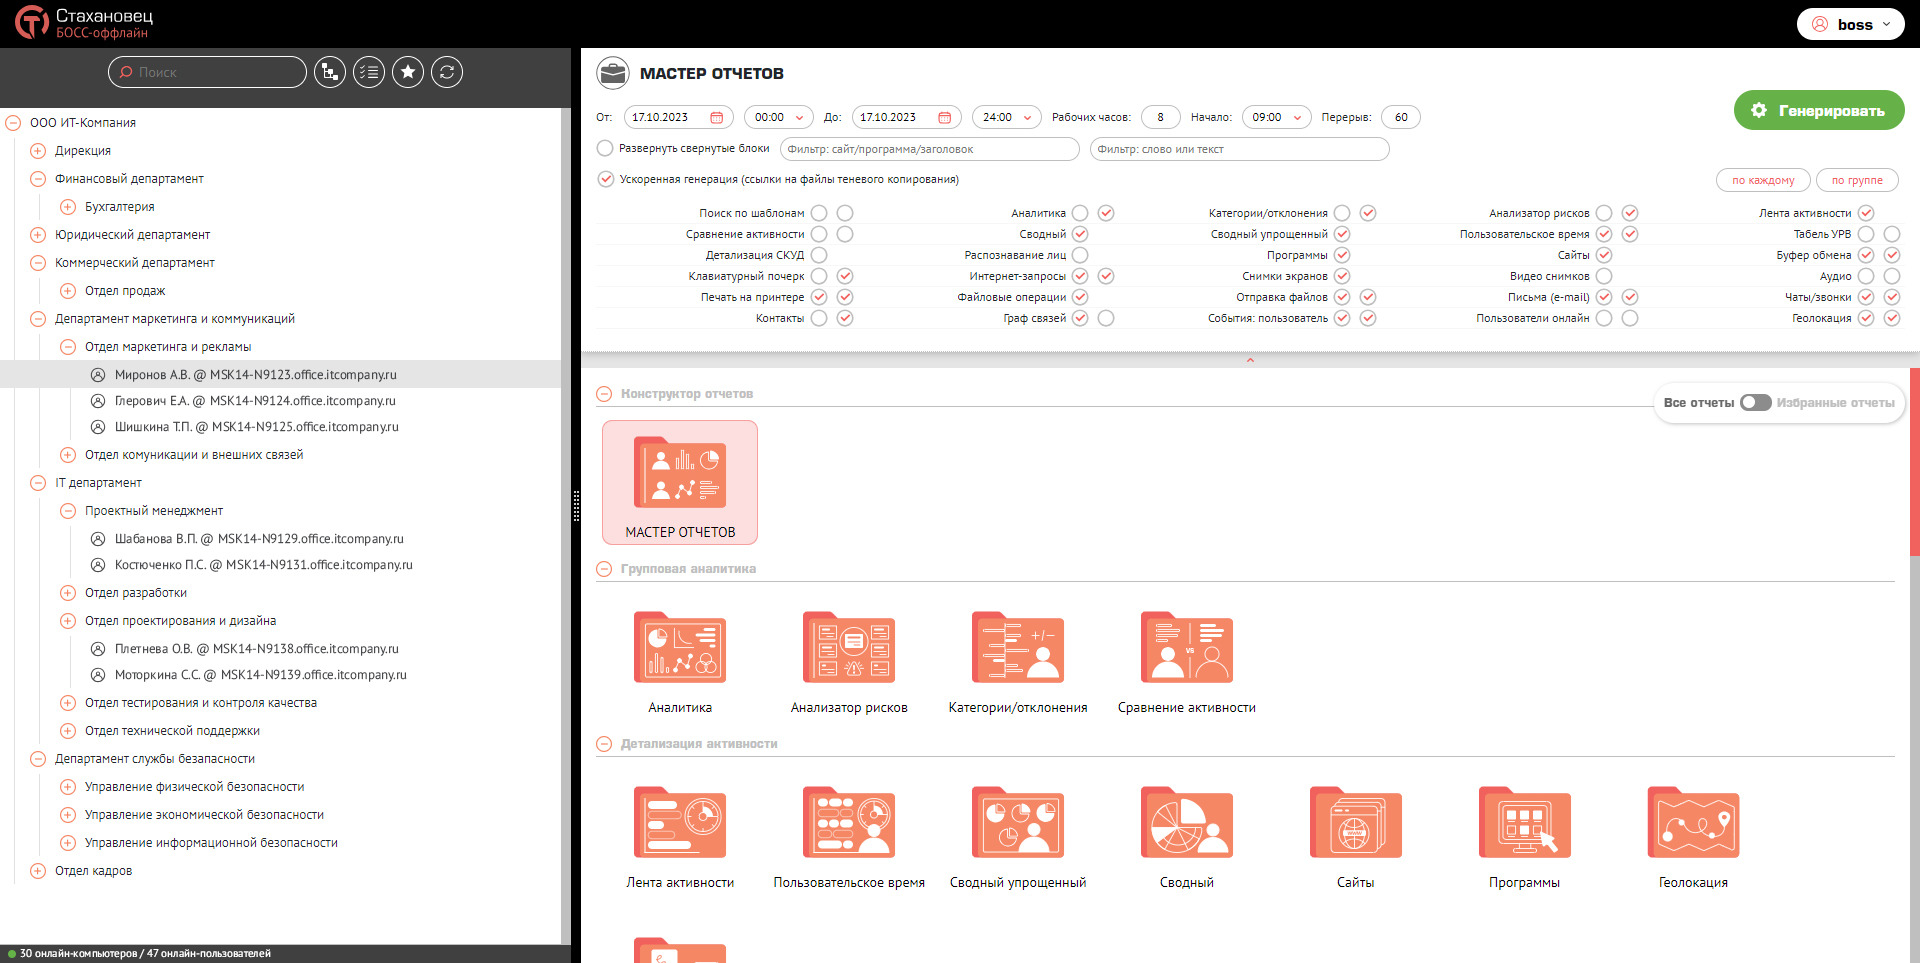Open the Лента активности report icon
Screen dimensions: 1920x963
tap(680, 823)
